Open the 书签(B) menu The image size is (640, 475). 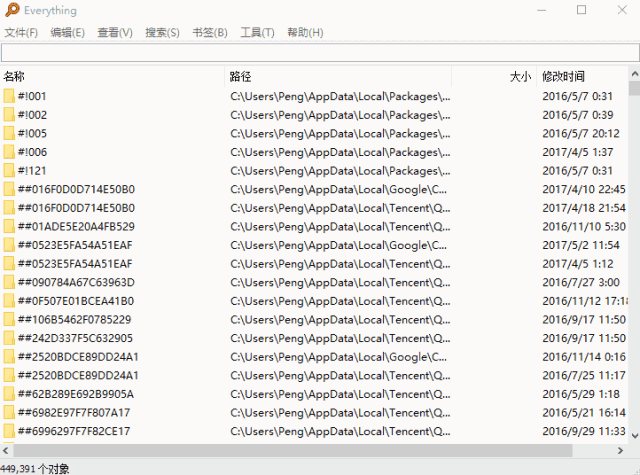(x=210, y=32)
